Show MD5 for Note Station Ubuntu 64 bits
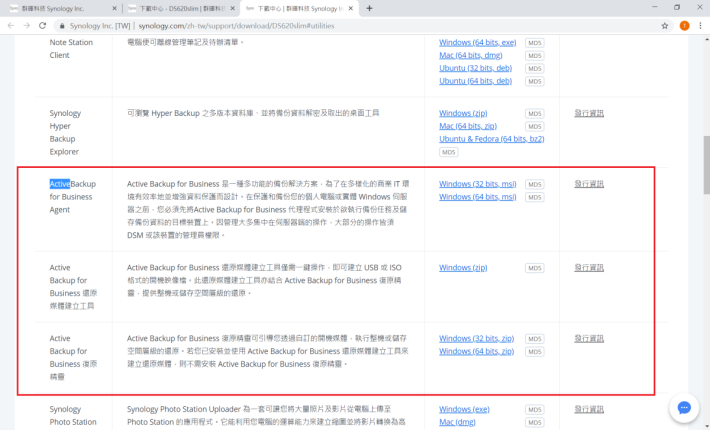 [x=534, y=81]
